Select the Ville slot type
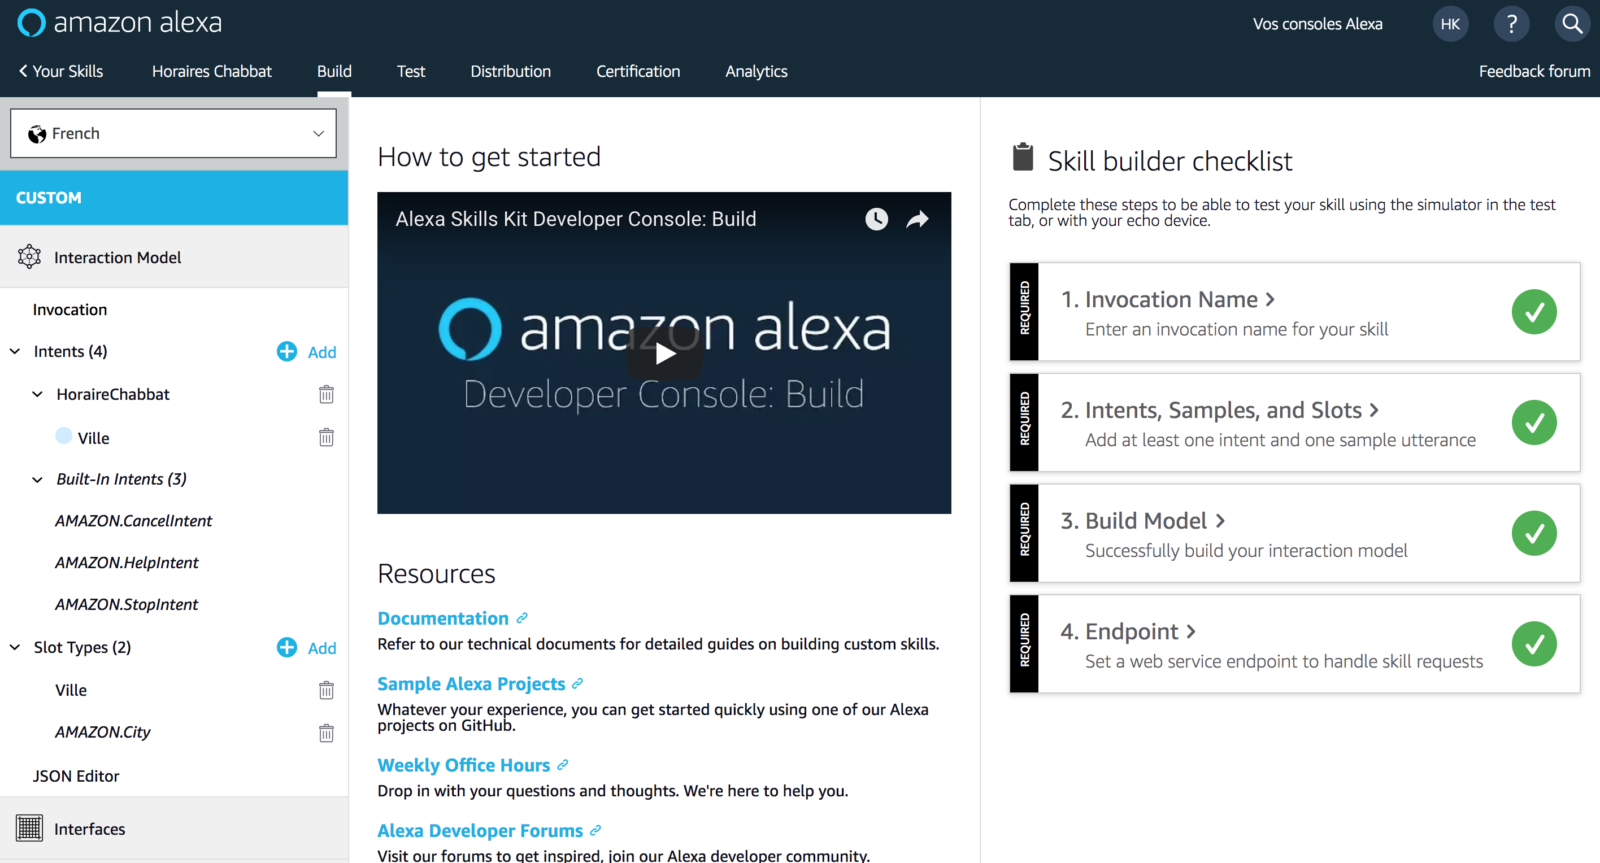 (x=71, y=690)
